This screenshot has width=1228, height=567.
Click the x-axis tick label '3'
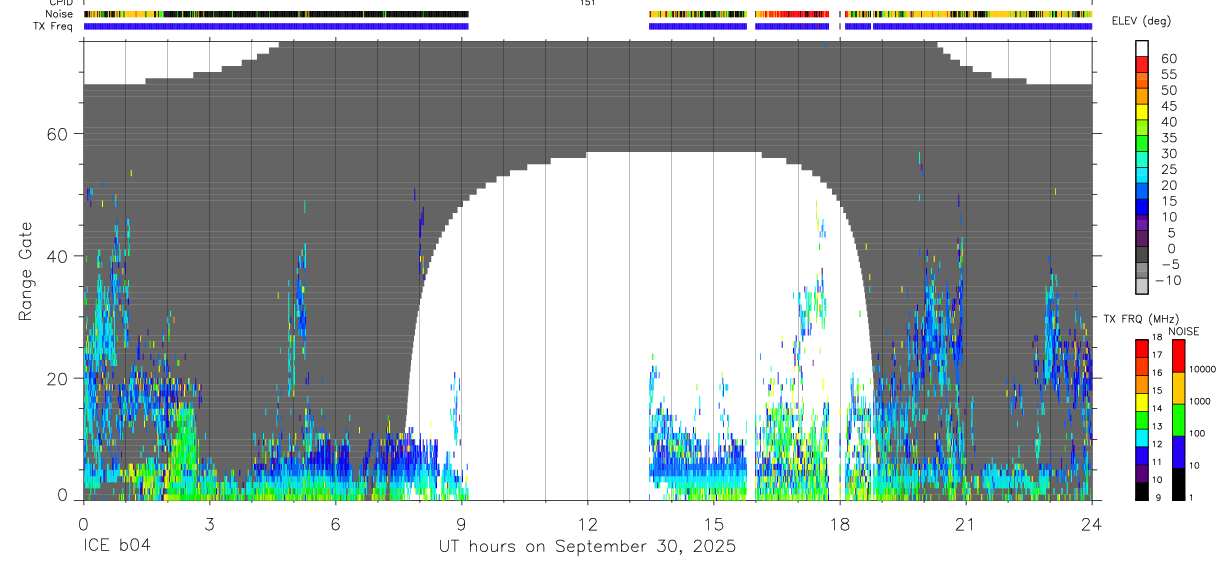click(x=209, y=523)
